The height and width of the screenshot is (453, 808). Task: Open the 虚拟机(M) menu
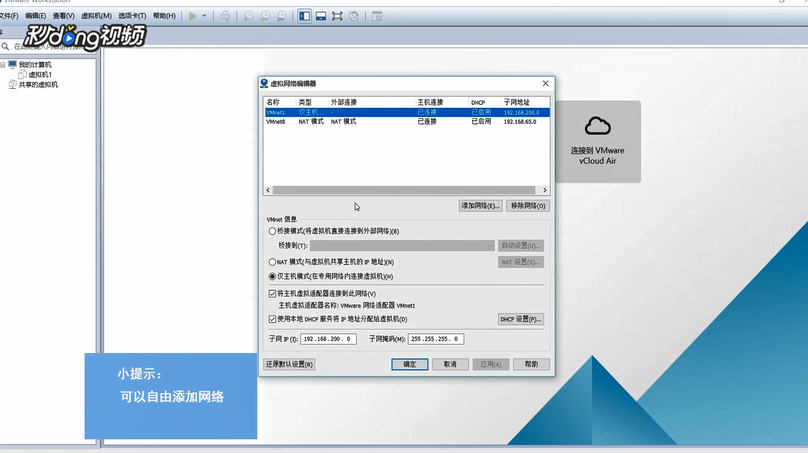click(x=96, y=16)
